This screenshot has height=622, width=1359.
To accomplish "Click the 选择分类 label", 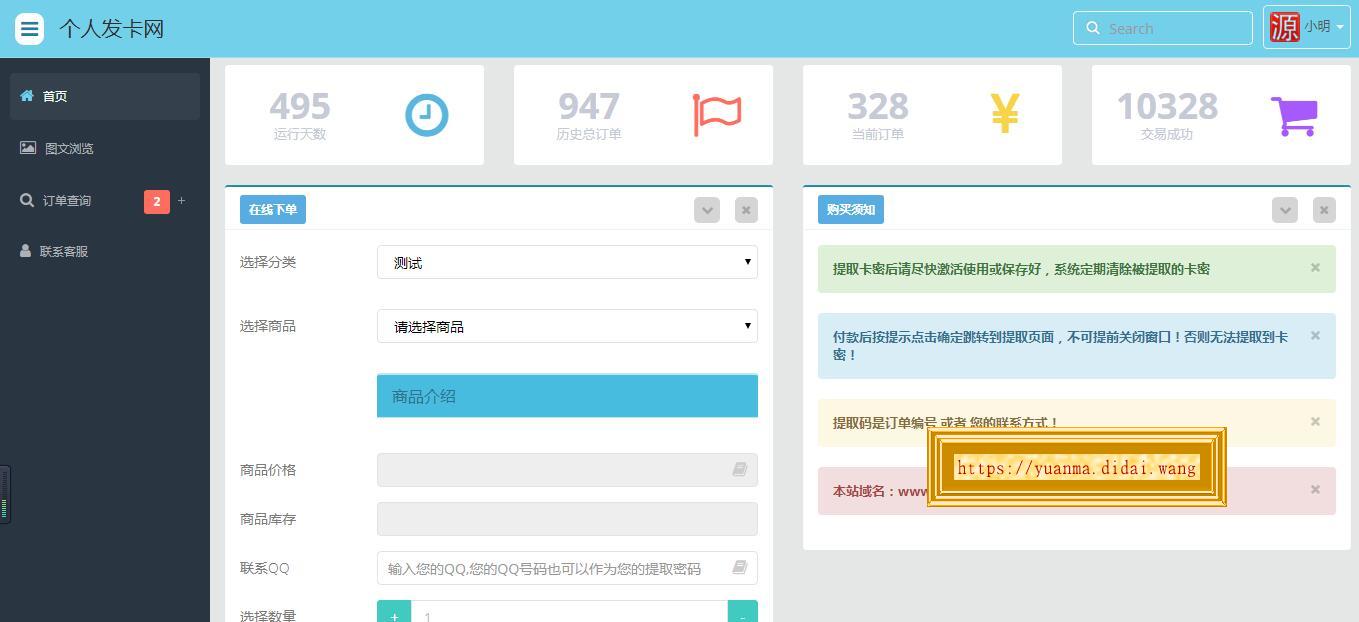I will pos(268,262).
